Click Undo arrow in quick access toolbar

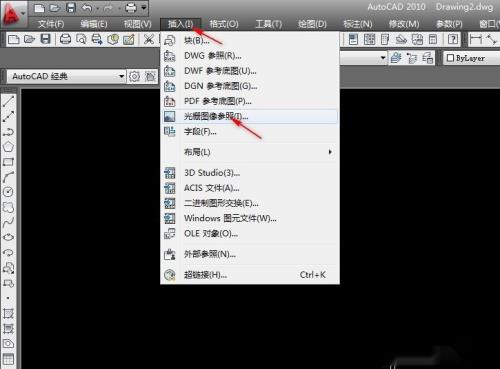coord(87,8)
